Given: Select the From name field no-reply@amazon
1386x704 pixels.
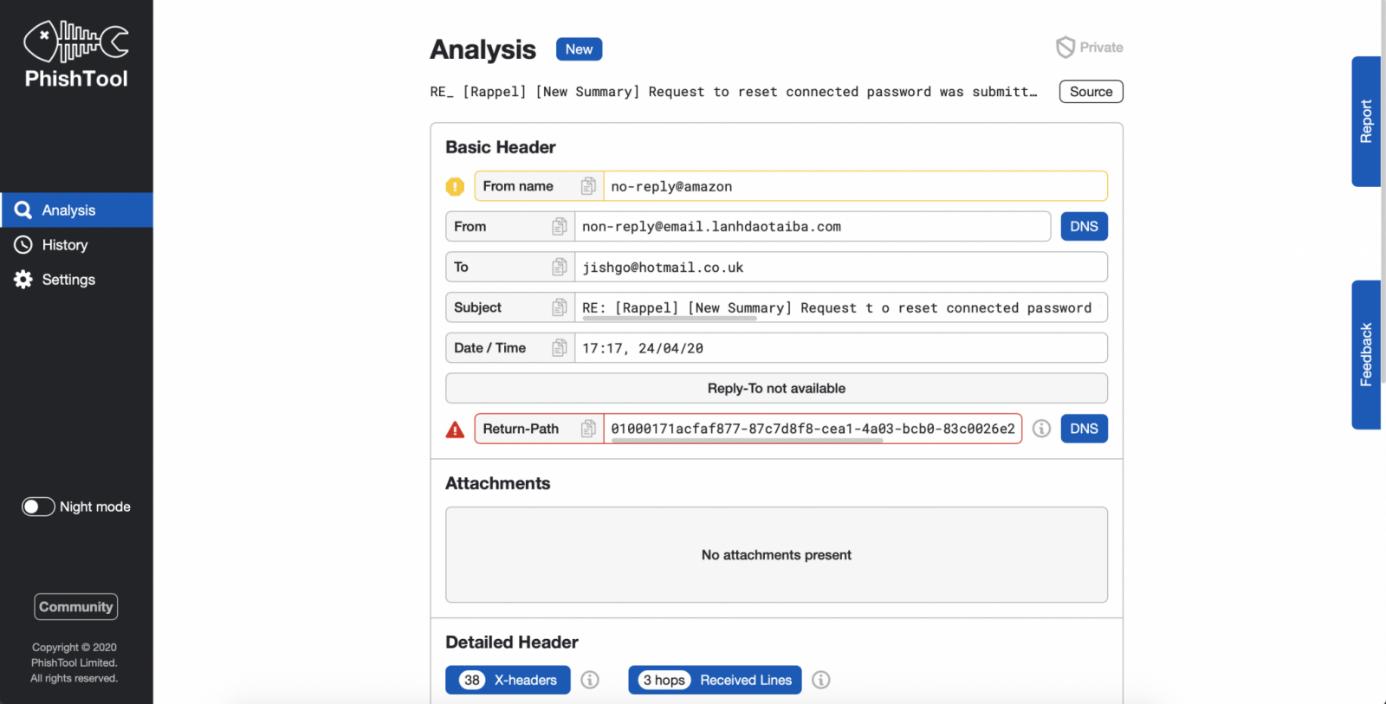Looking at the screenshot, I should pyautogui.click(x=856, y=186).
